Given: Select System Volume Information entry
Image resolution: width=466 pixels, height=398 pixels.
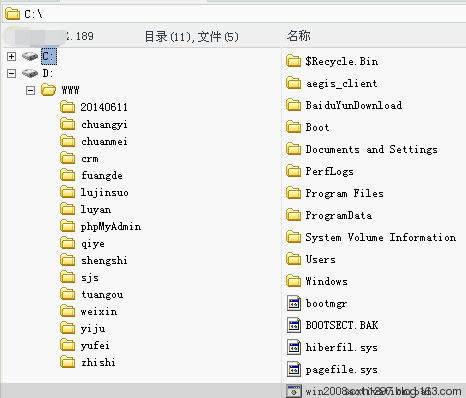Looking at the screenshot, I should click(x=381, y=237).
